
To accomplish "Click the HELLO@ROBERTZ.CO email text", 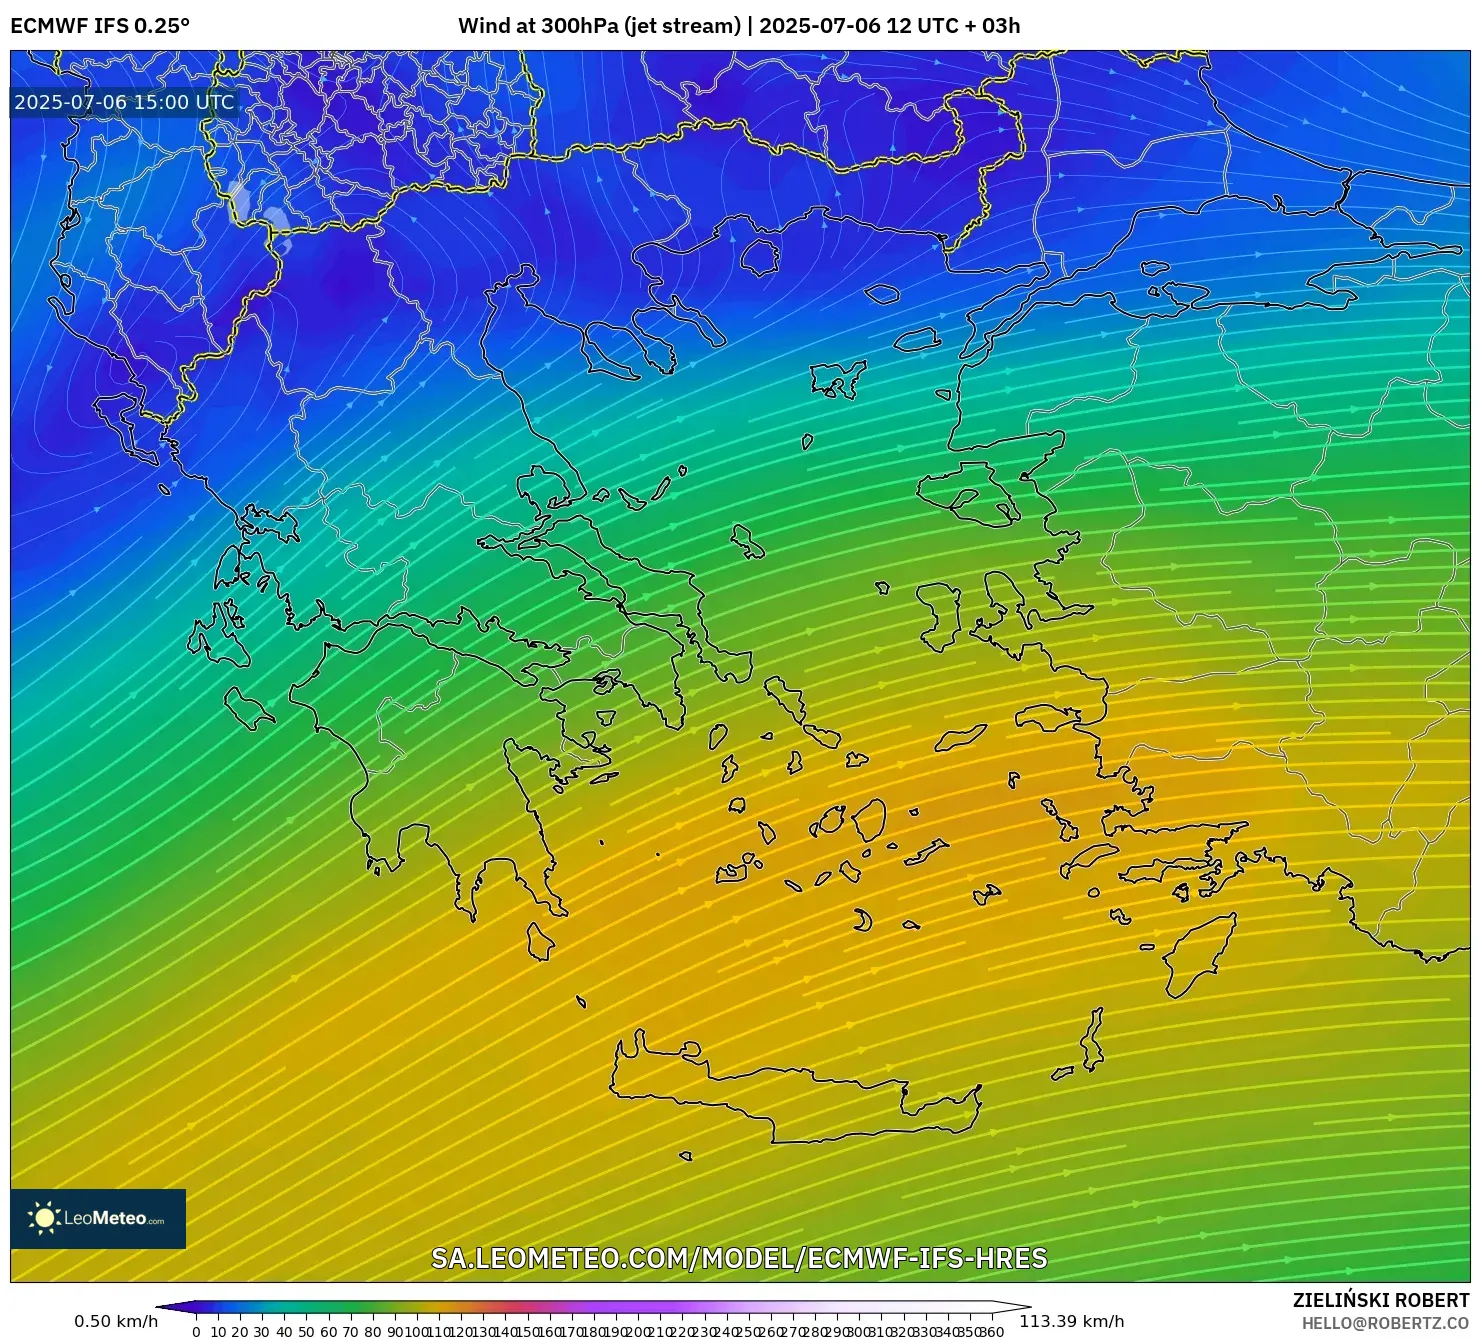I will pos(1385,1322).
